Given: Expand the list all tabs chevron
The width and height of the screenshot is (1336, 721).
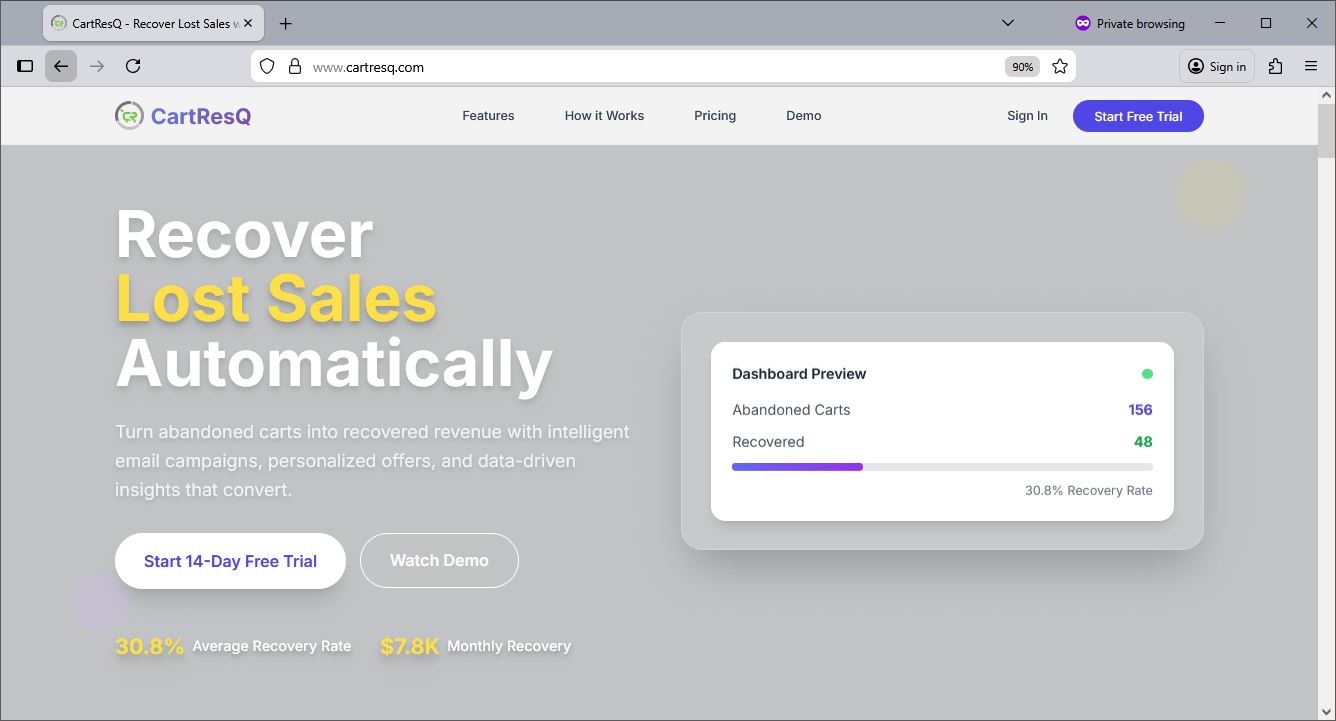Looking at the screenshot, I should tap(1008, 23).
